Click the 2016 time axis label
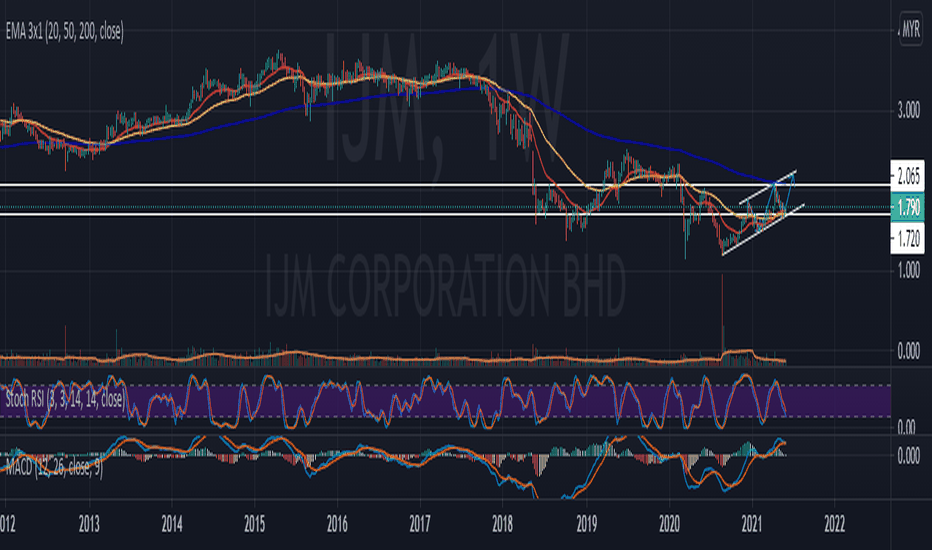The height and width of the screenshot is (550, 932). click(x=337, y=524)
